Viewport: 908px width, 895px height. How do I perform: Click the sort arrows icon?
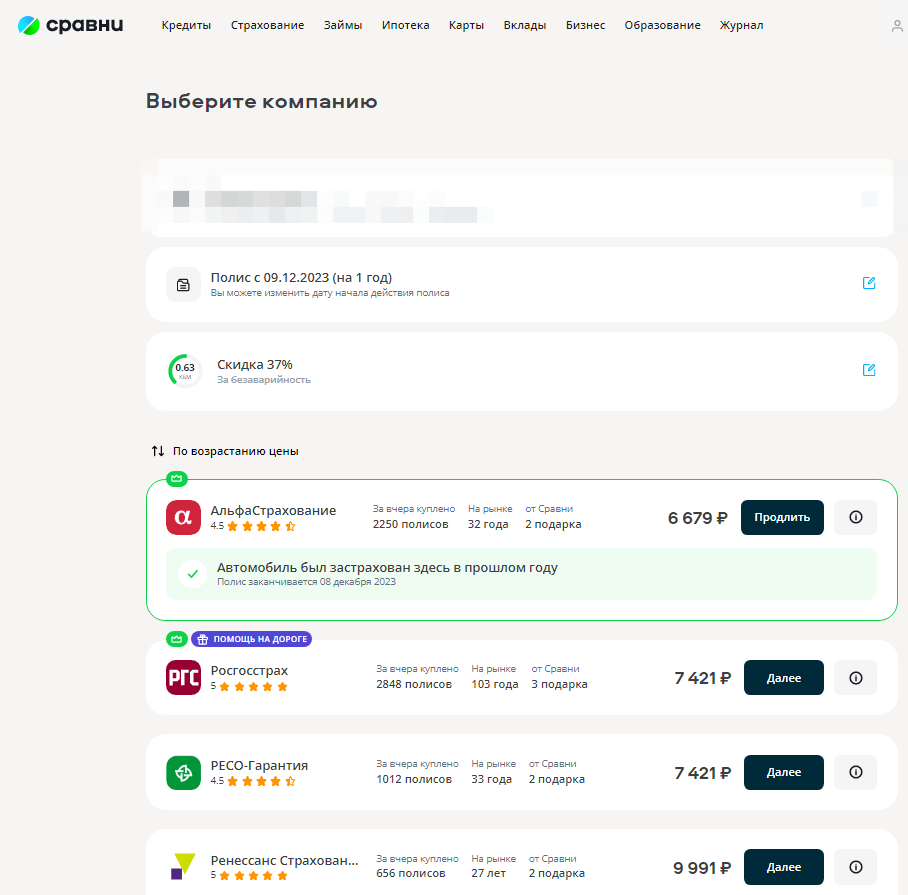coord(158,451)
